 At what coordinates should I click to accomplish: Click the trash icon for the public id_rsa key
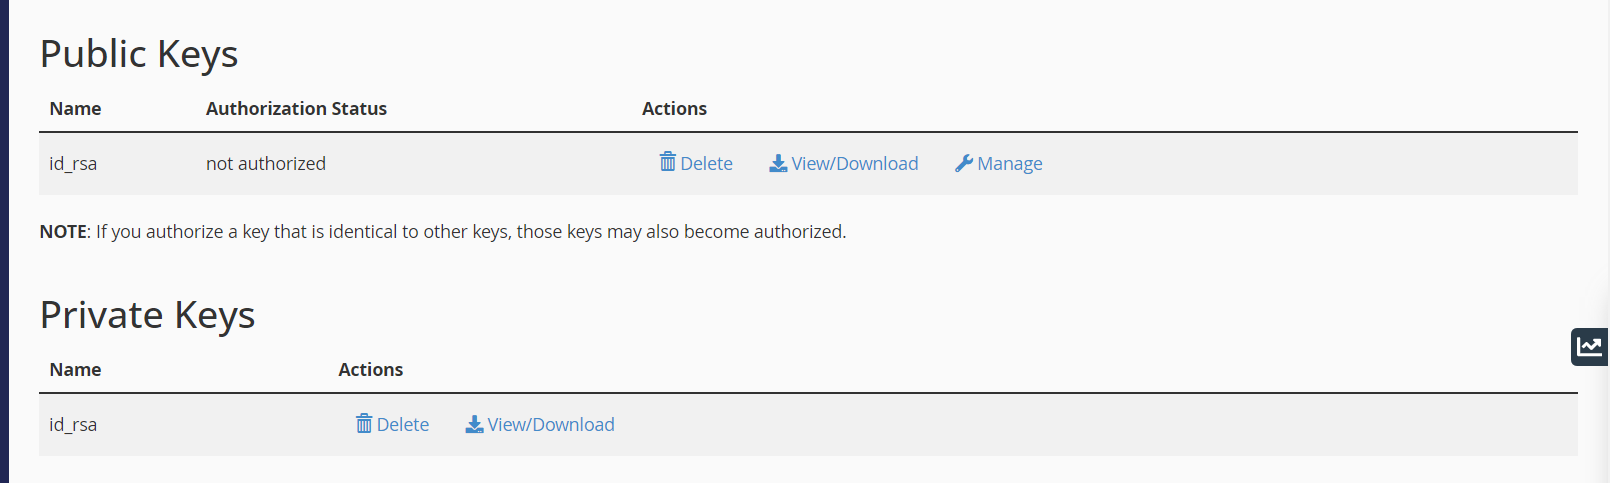(x=668, y=162)
